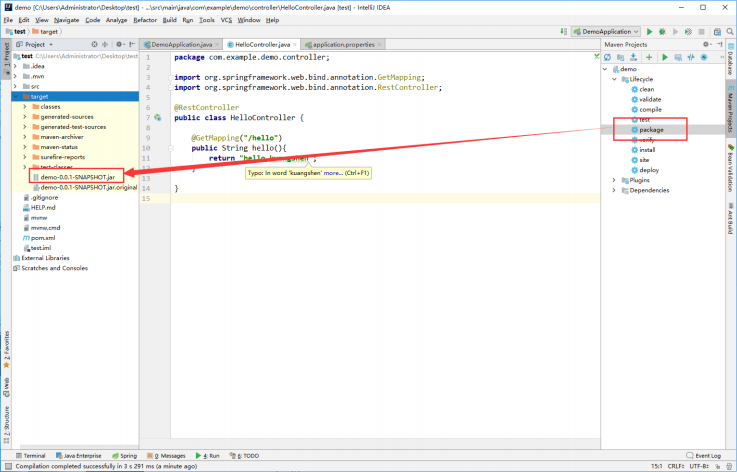Open Maven panel settings gear

[x=706, y=44]
